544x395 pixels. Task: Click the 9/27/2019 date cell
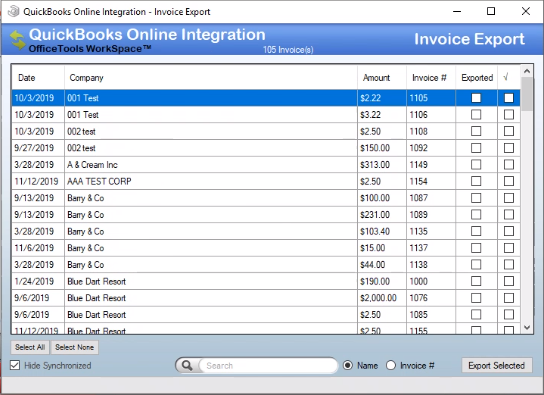pyautogui.click(x=38, y=148)
